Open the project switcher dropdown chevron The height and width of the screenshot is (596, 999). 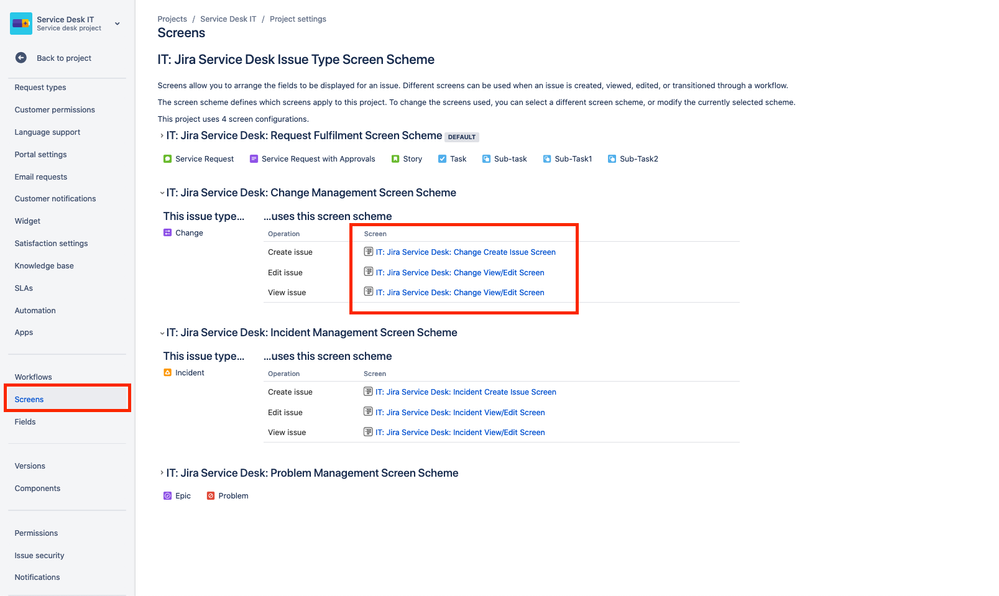pyautogui.click(x=117, y=24)
